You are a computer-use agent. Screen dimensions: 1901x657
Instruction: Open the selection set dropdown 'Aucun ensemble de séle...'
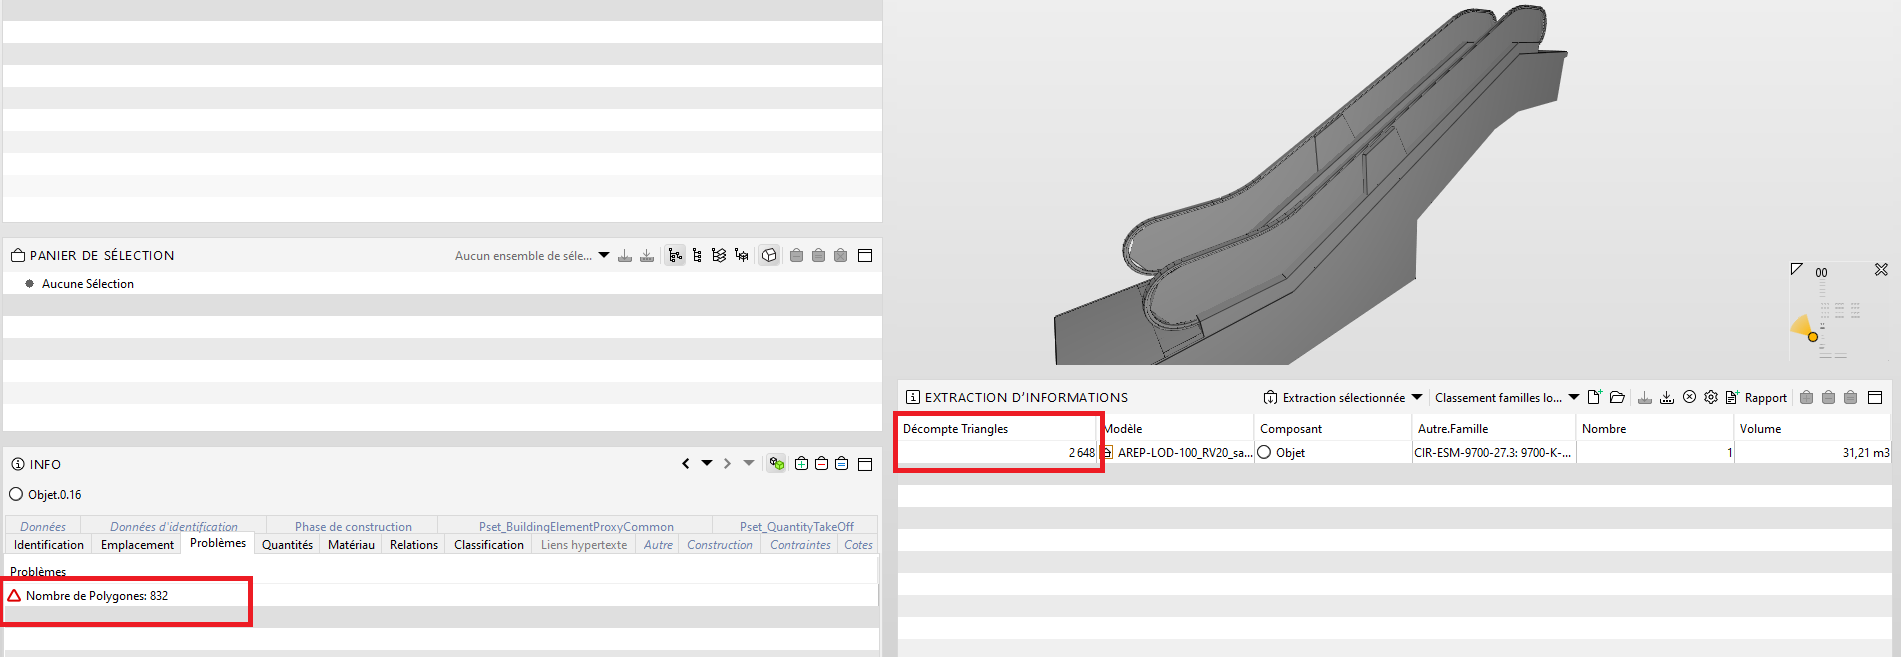point(532,256)
